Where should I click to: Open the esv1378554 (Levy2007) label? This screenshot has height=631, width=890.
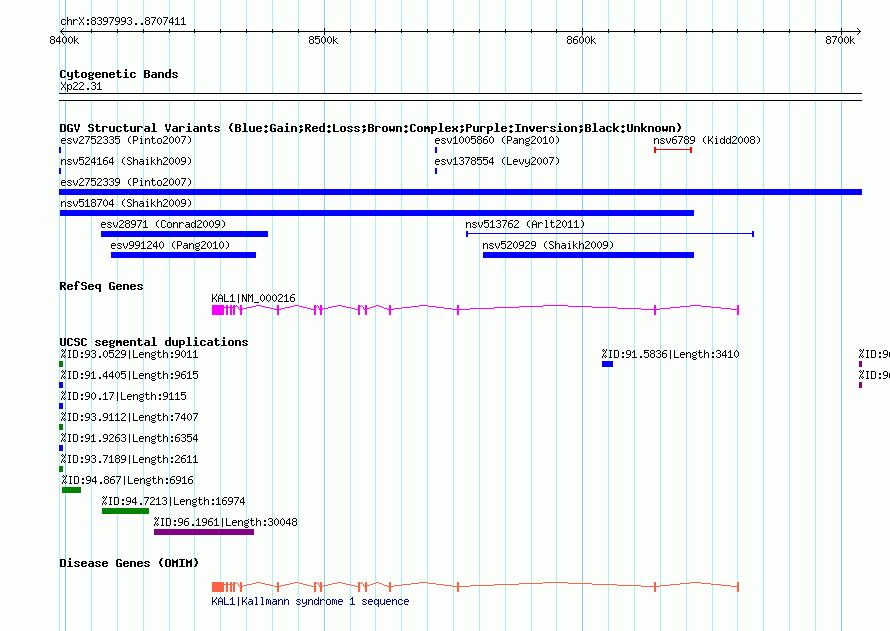(497, 161)
